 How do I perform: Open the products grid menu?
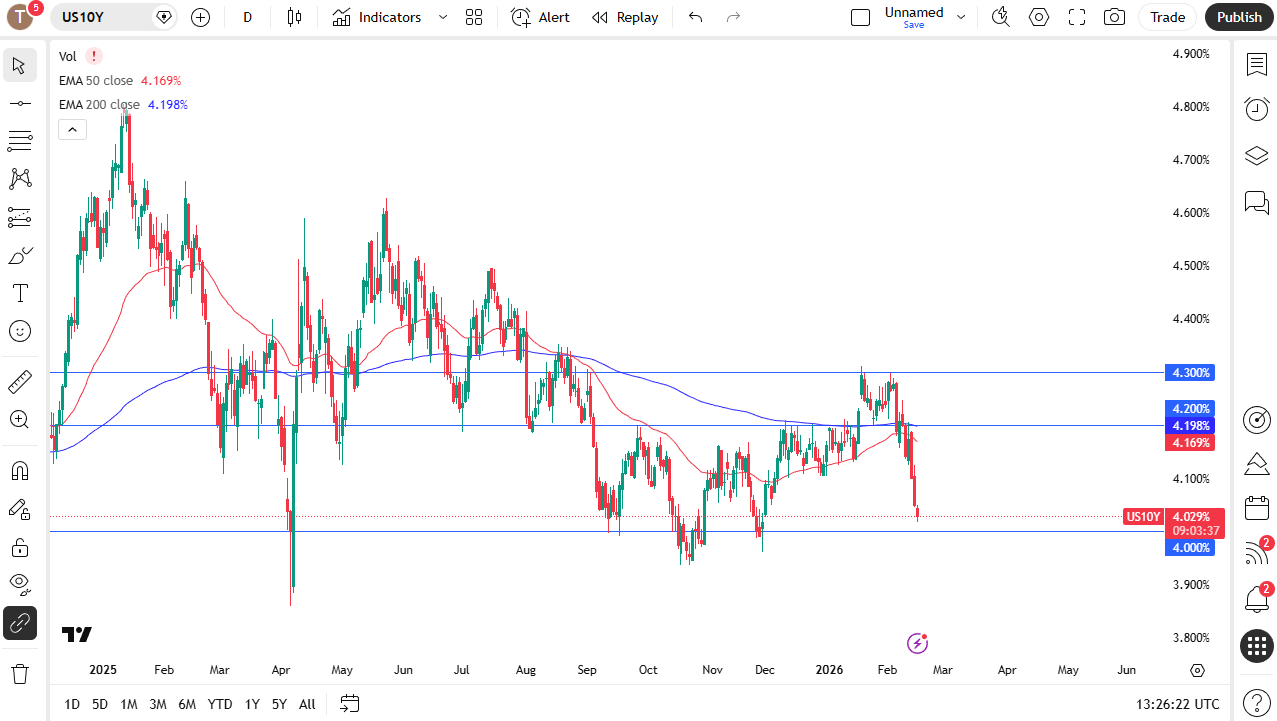coord(1257,646)
